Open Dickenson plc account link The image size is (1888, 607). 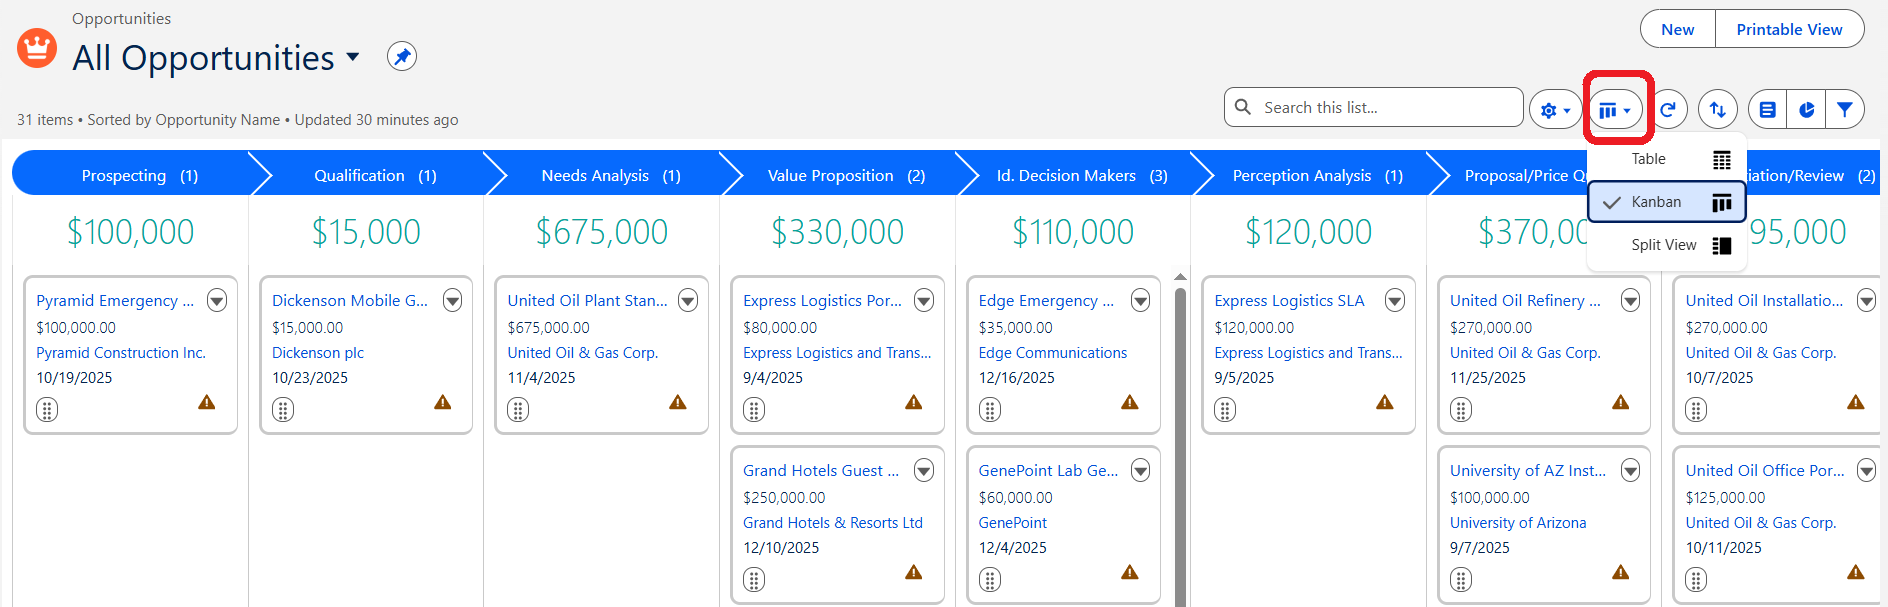[x=318, y=353]
